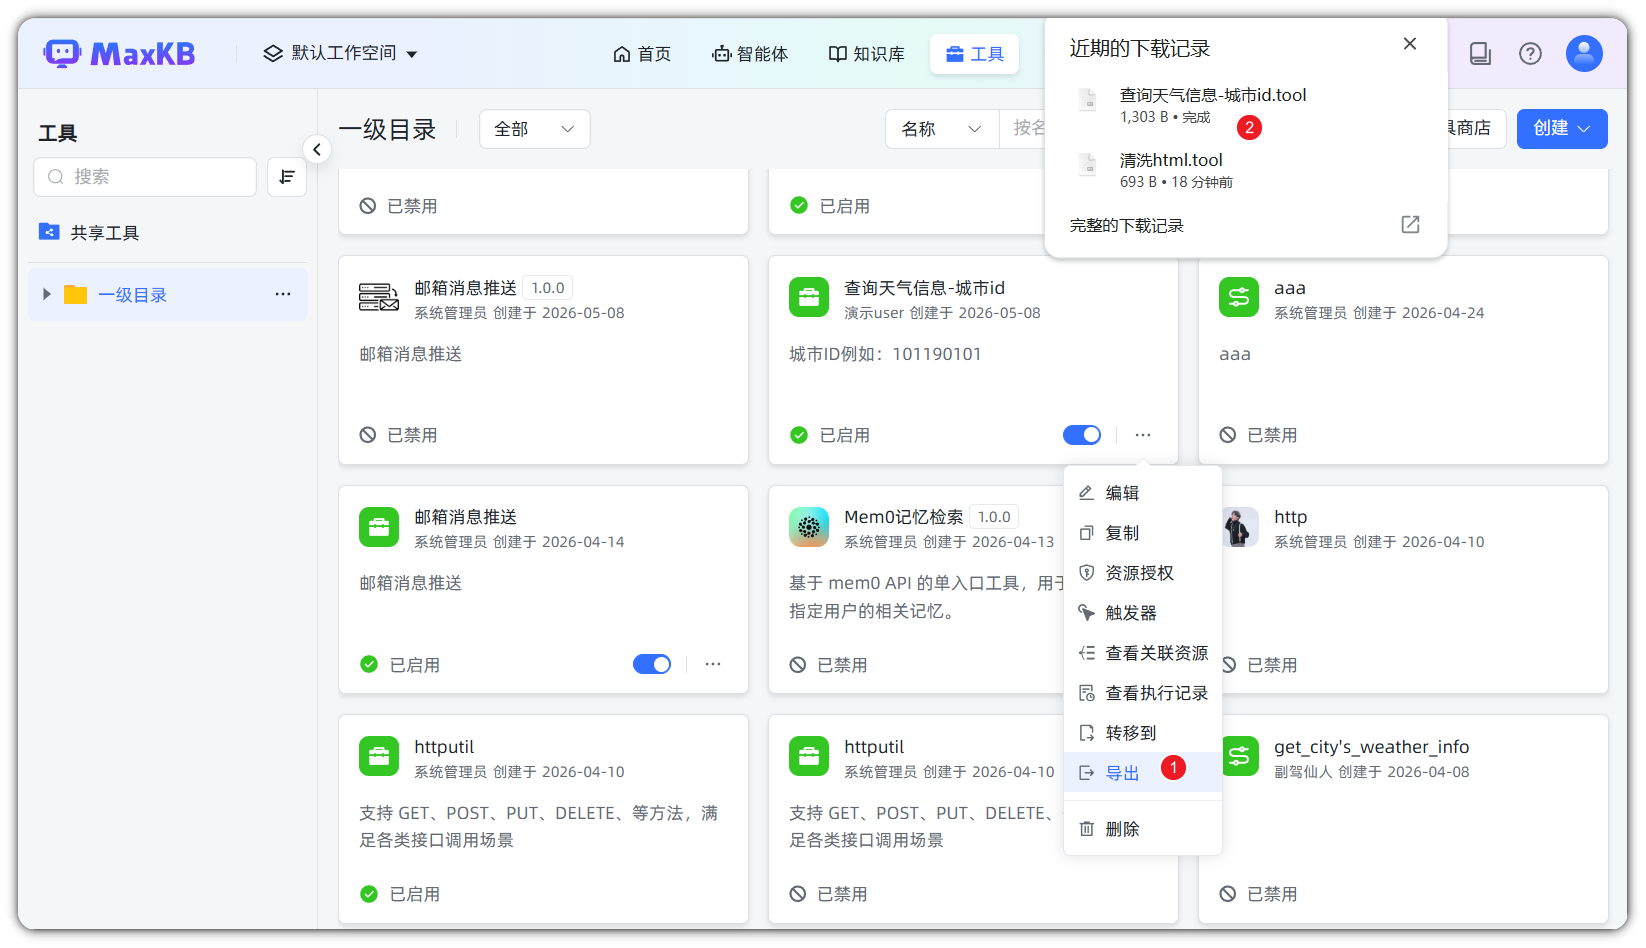Open the documentation book icon
The height and width of the screenshot is (948, 1646).
point(1480,54)
